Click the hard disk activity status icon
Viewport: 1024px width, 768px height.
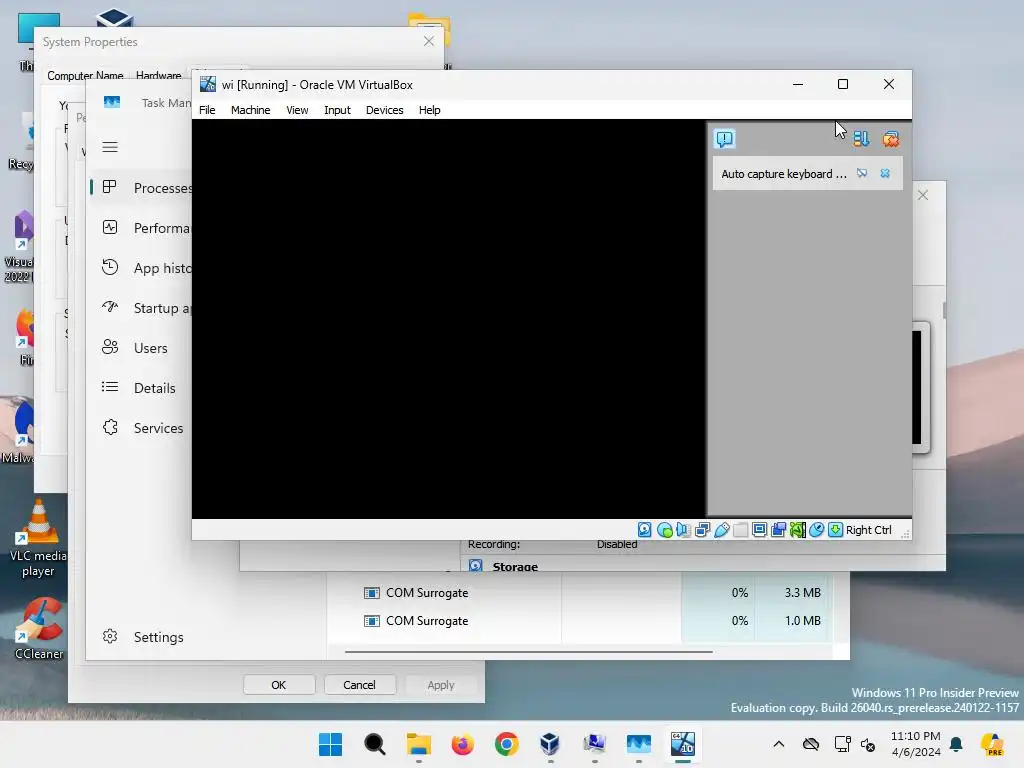click(645, 530)
